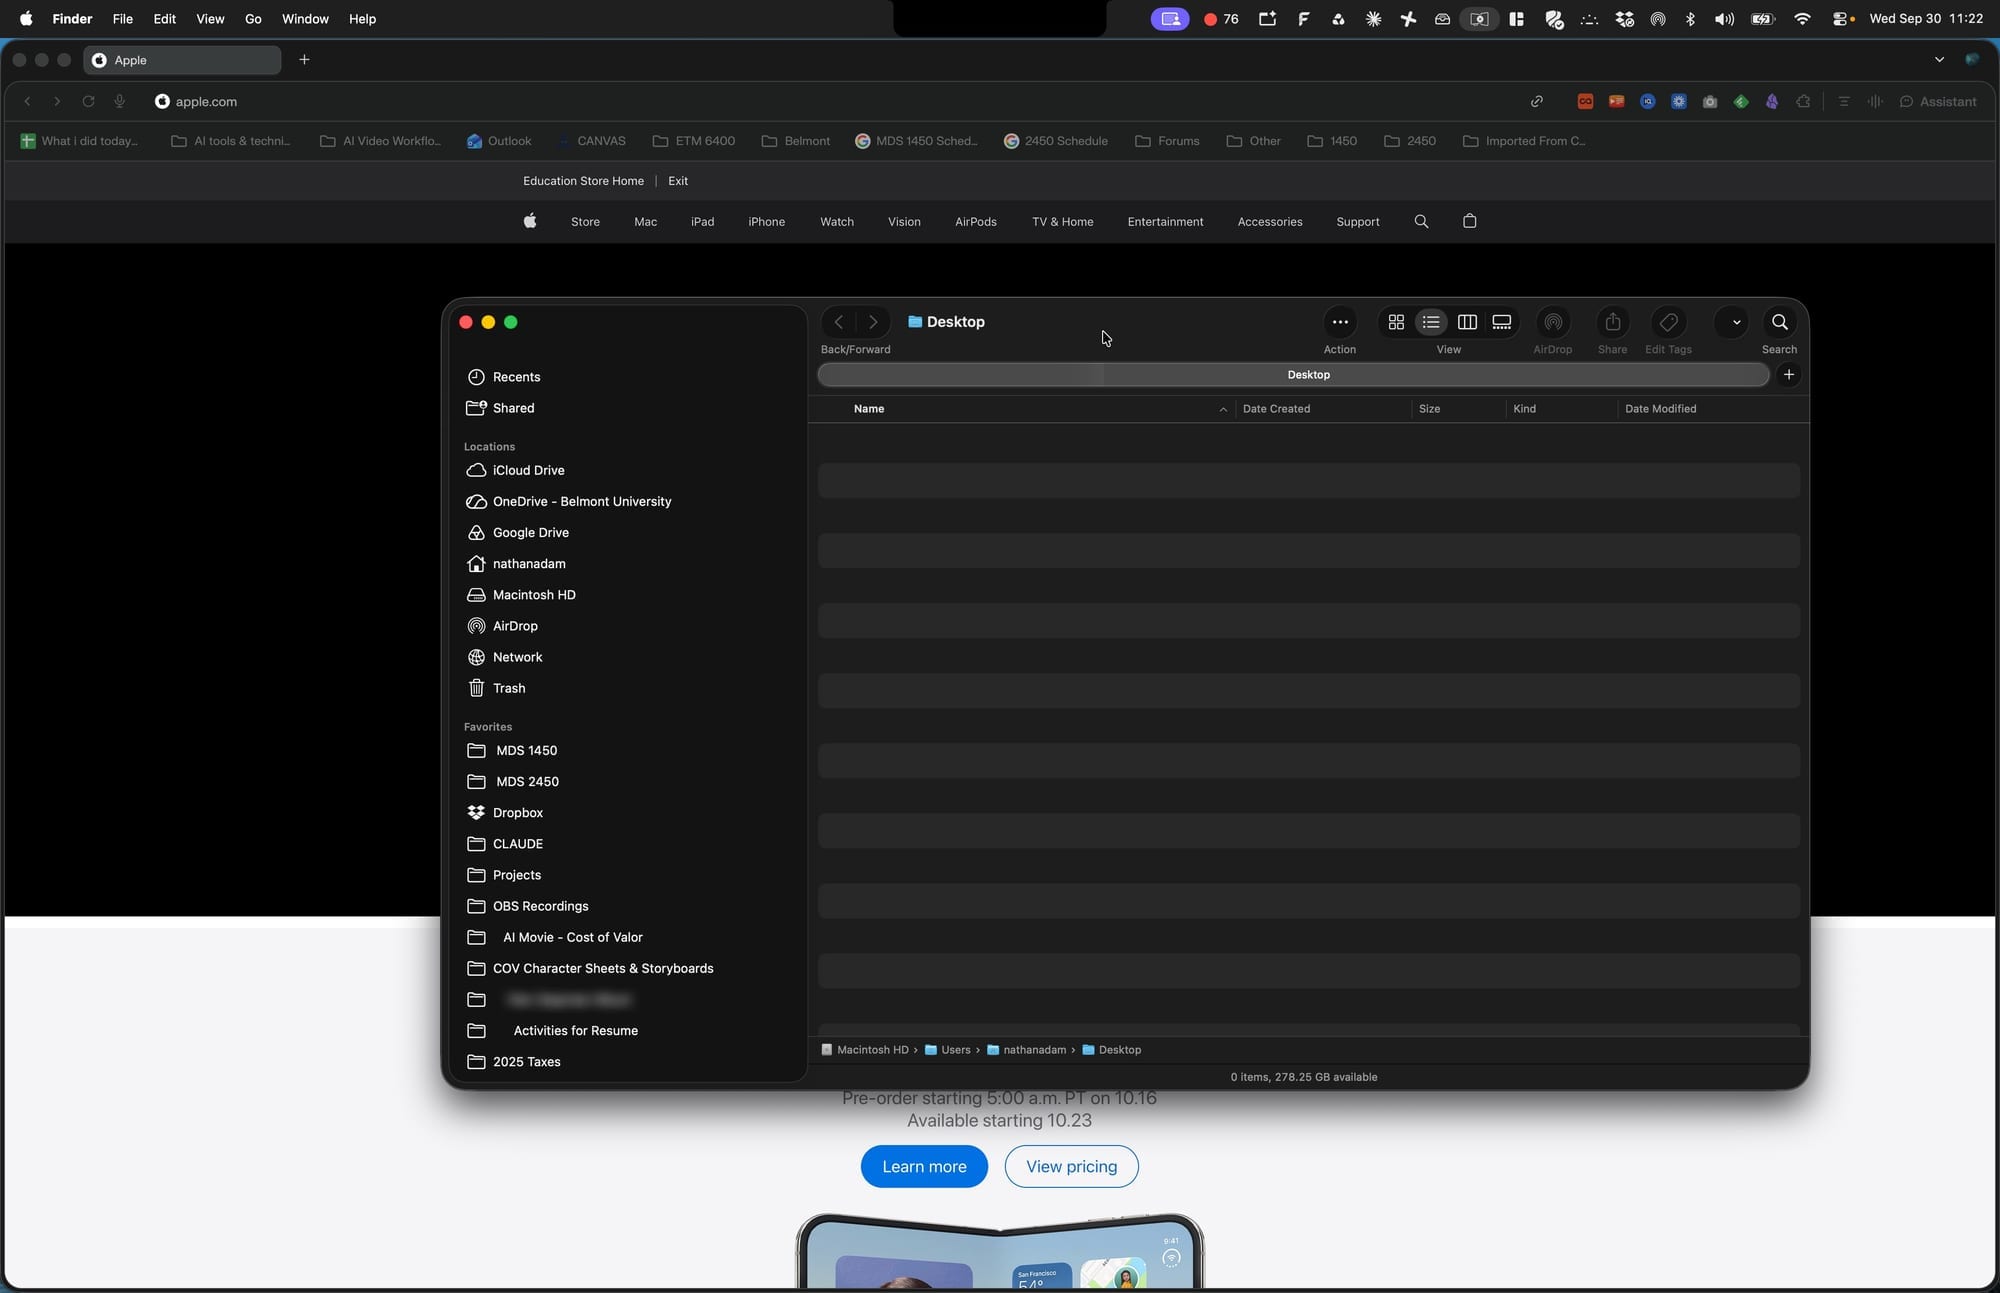Go forward in Finder window

[873, 322]
